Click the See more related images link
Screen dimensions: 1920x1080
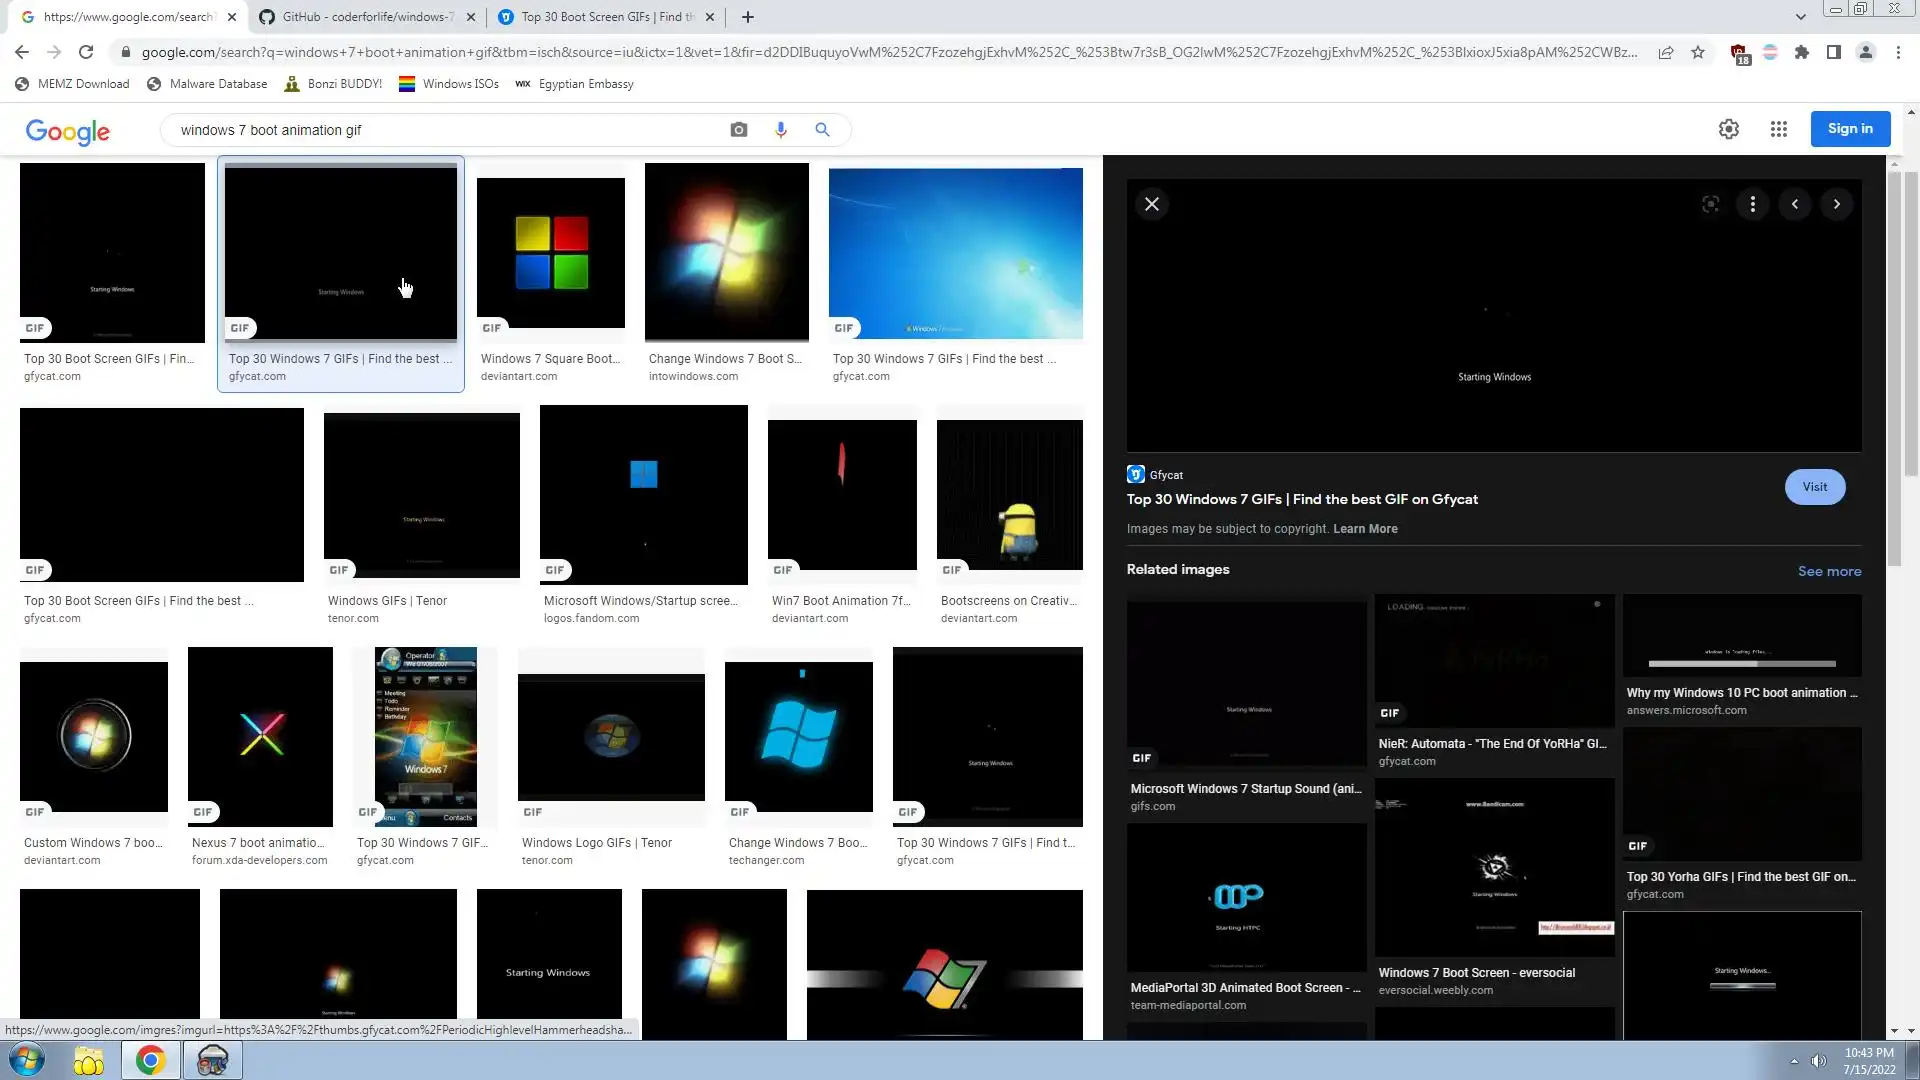(x=1829, y=571)
